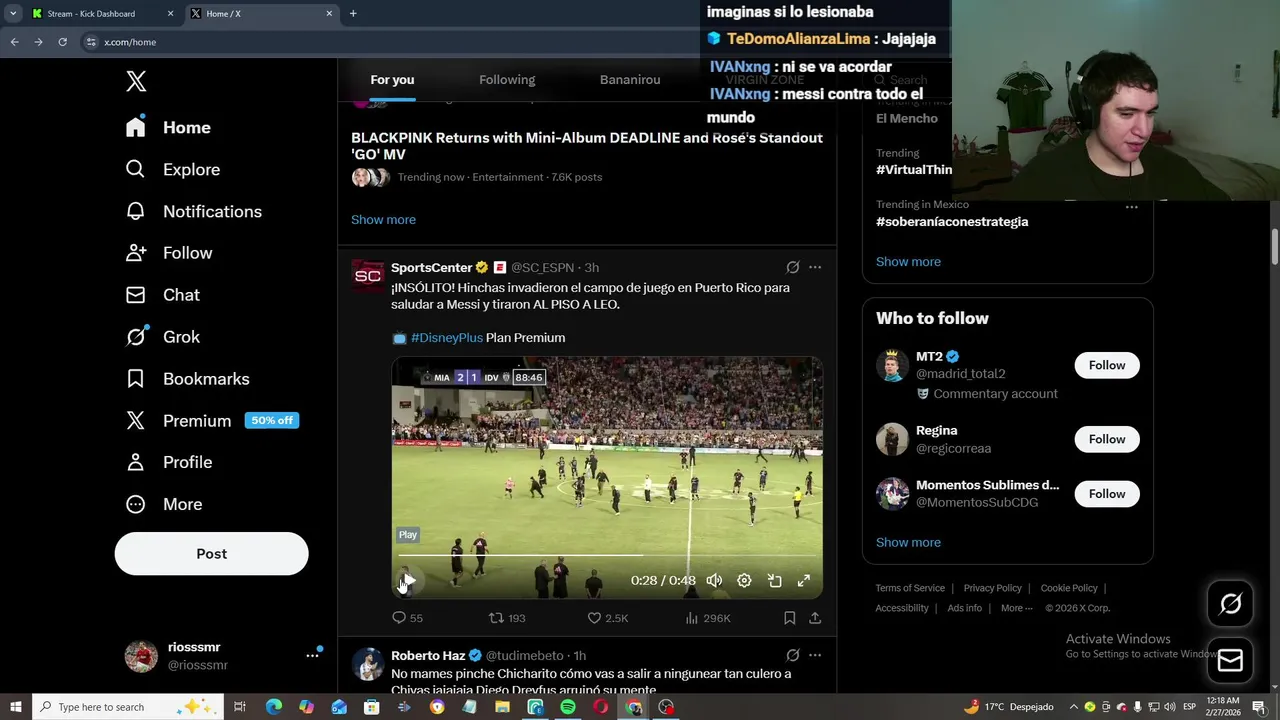Screen dimensions: 1280x720
Task: Expand browser tab search dropdown
Action: (x=13, y=14)
